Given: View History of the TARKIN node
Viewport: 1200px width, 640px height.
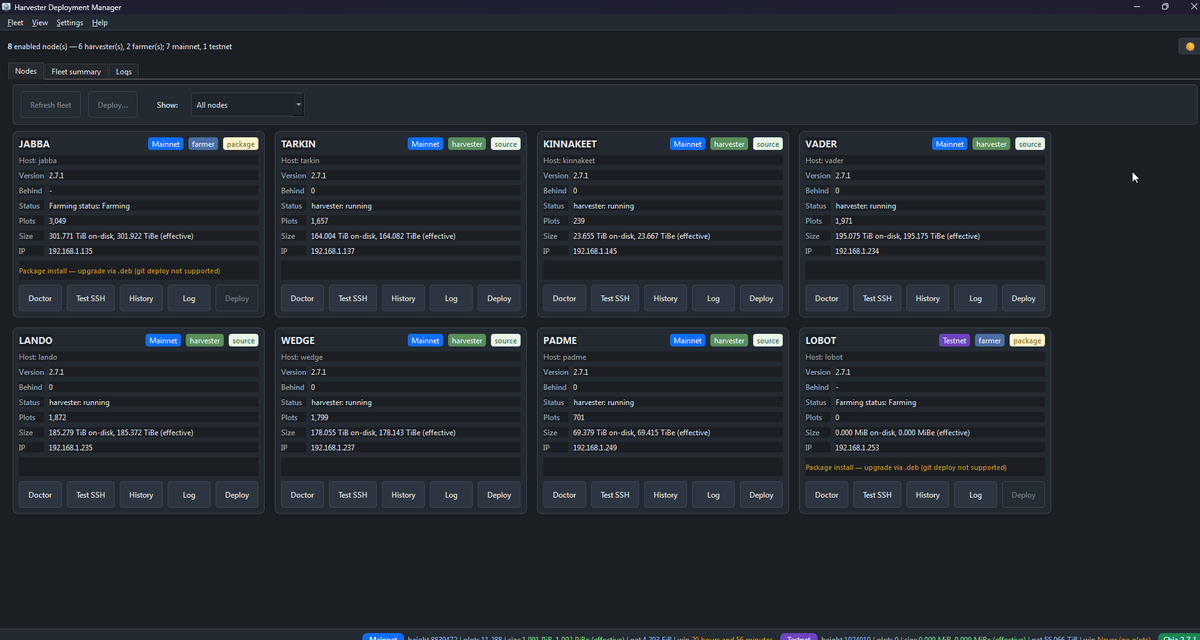Looking at the screenshot, I should coord(403,298).
